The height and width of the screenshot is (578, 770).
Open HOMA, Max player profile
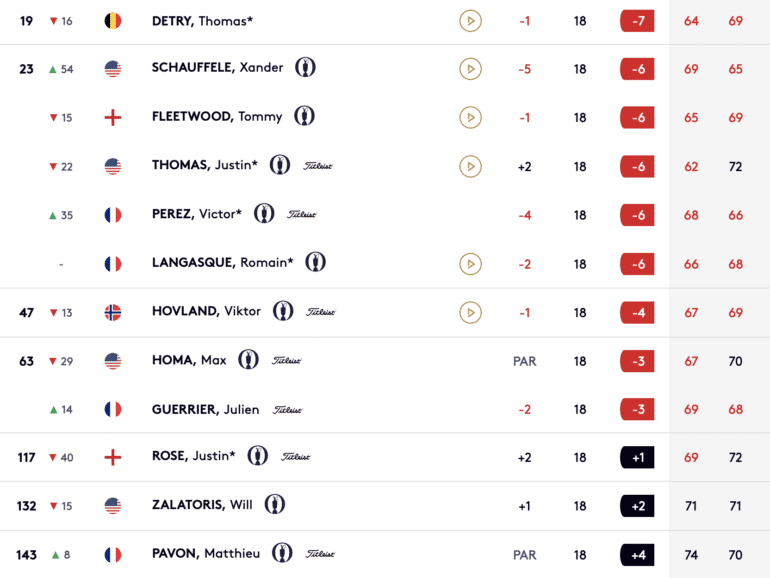click(x=189, y=360)
